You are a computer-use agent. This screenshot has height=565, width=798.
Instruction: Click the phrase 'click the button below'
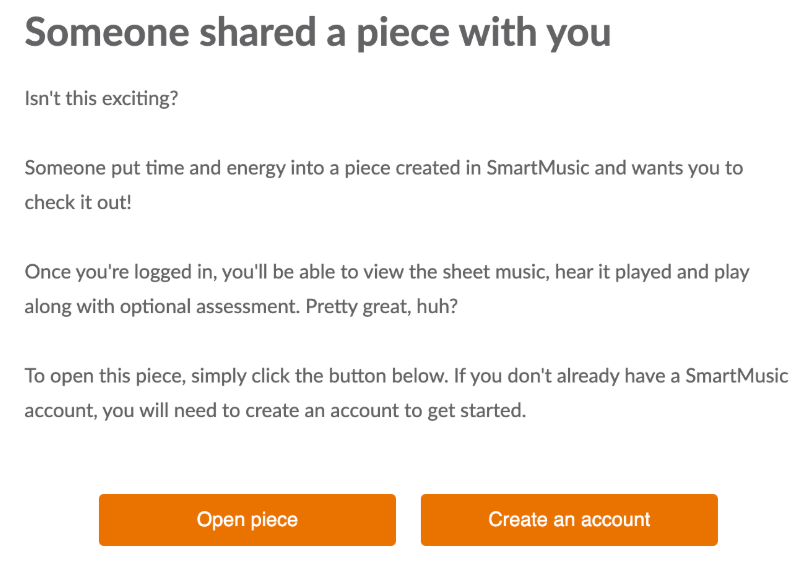pyautogui.click(x=350, y=376)
